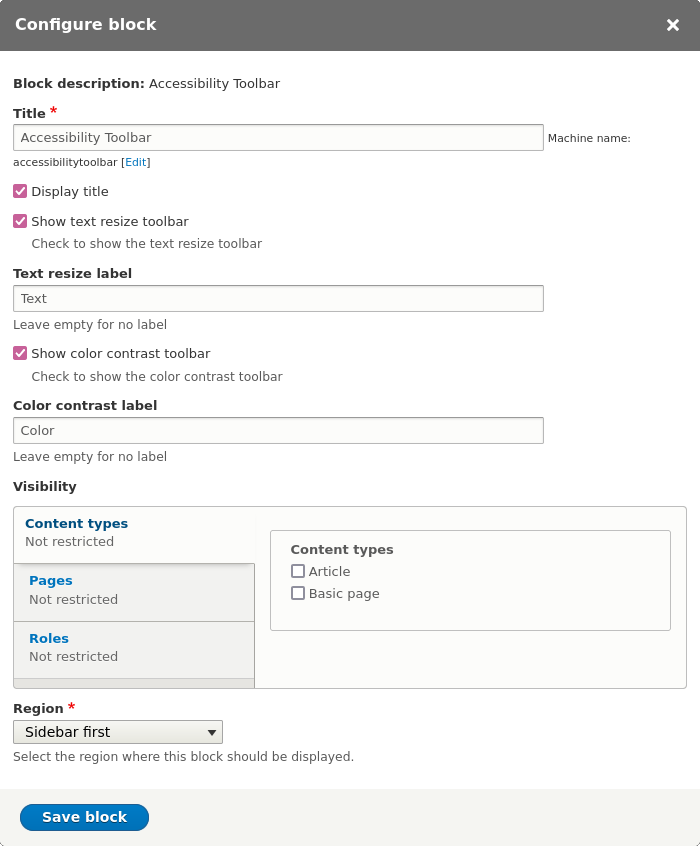Open the Region dropdown list

pos(118,732)
